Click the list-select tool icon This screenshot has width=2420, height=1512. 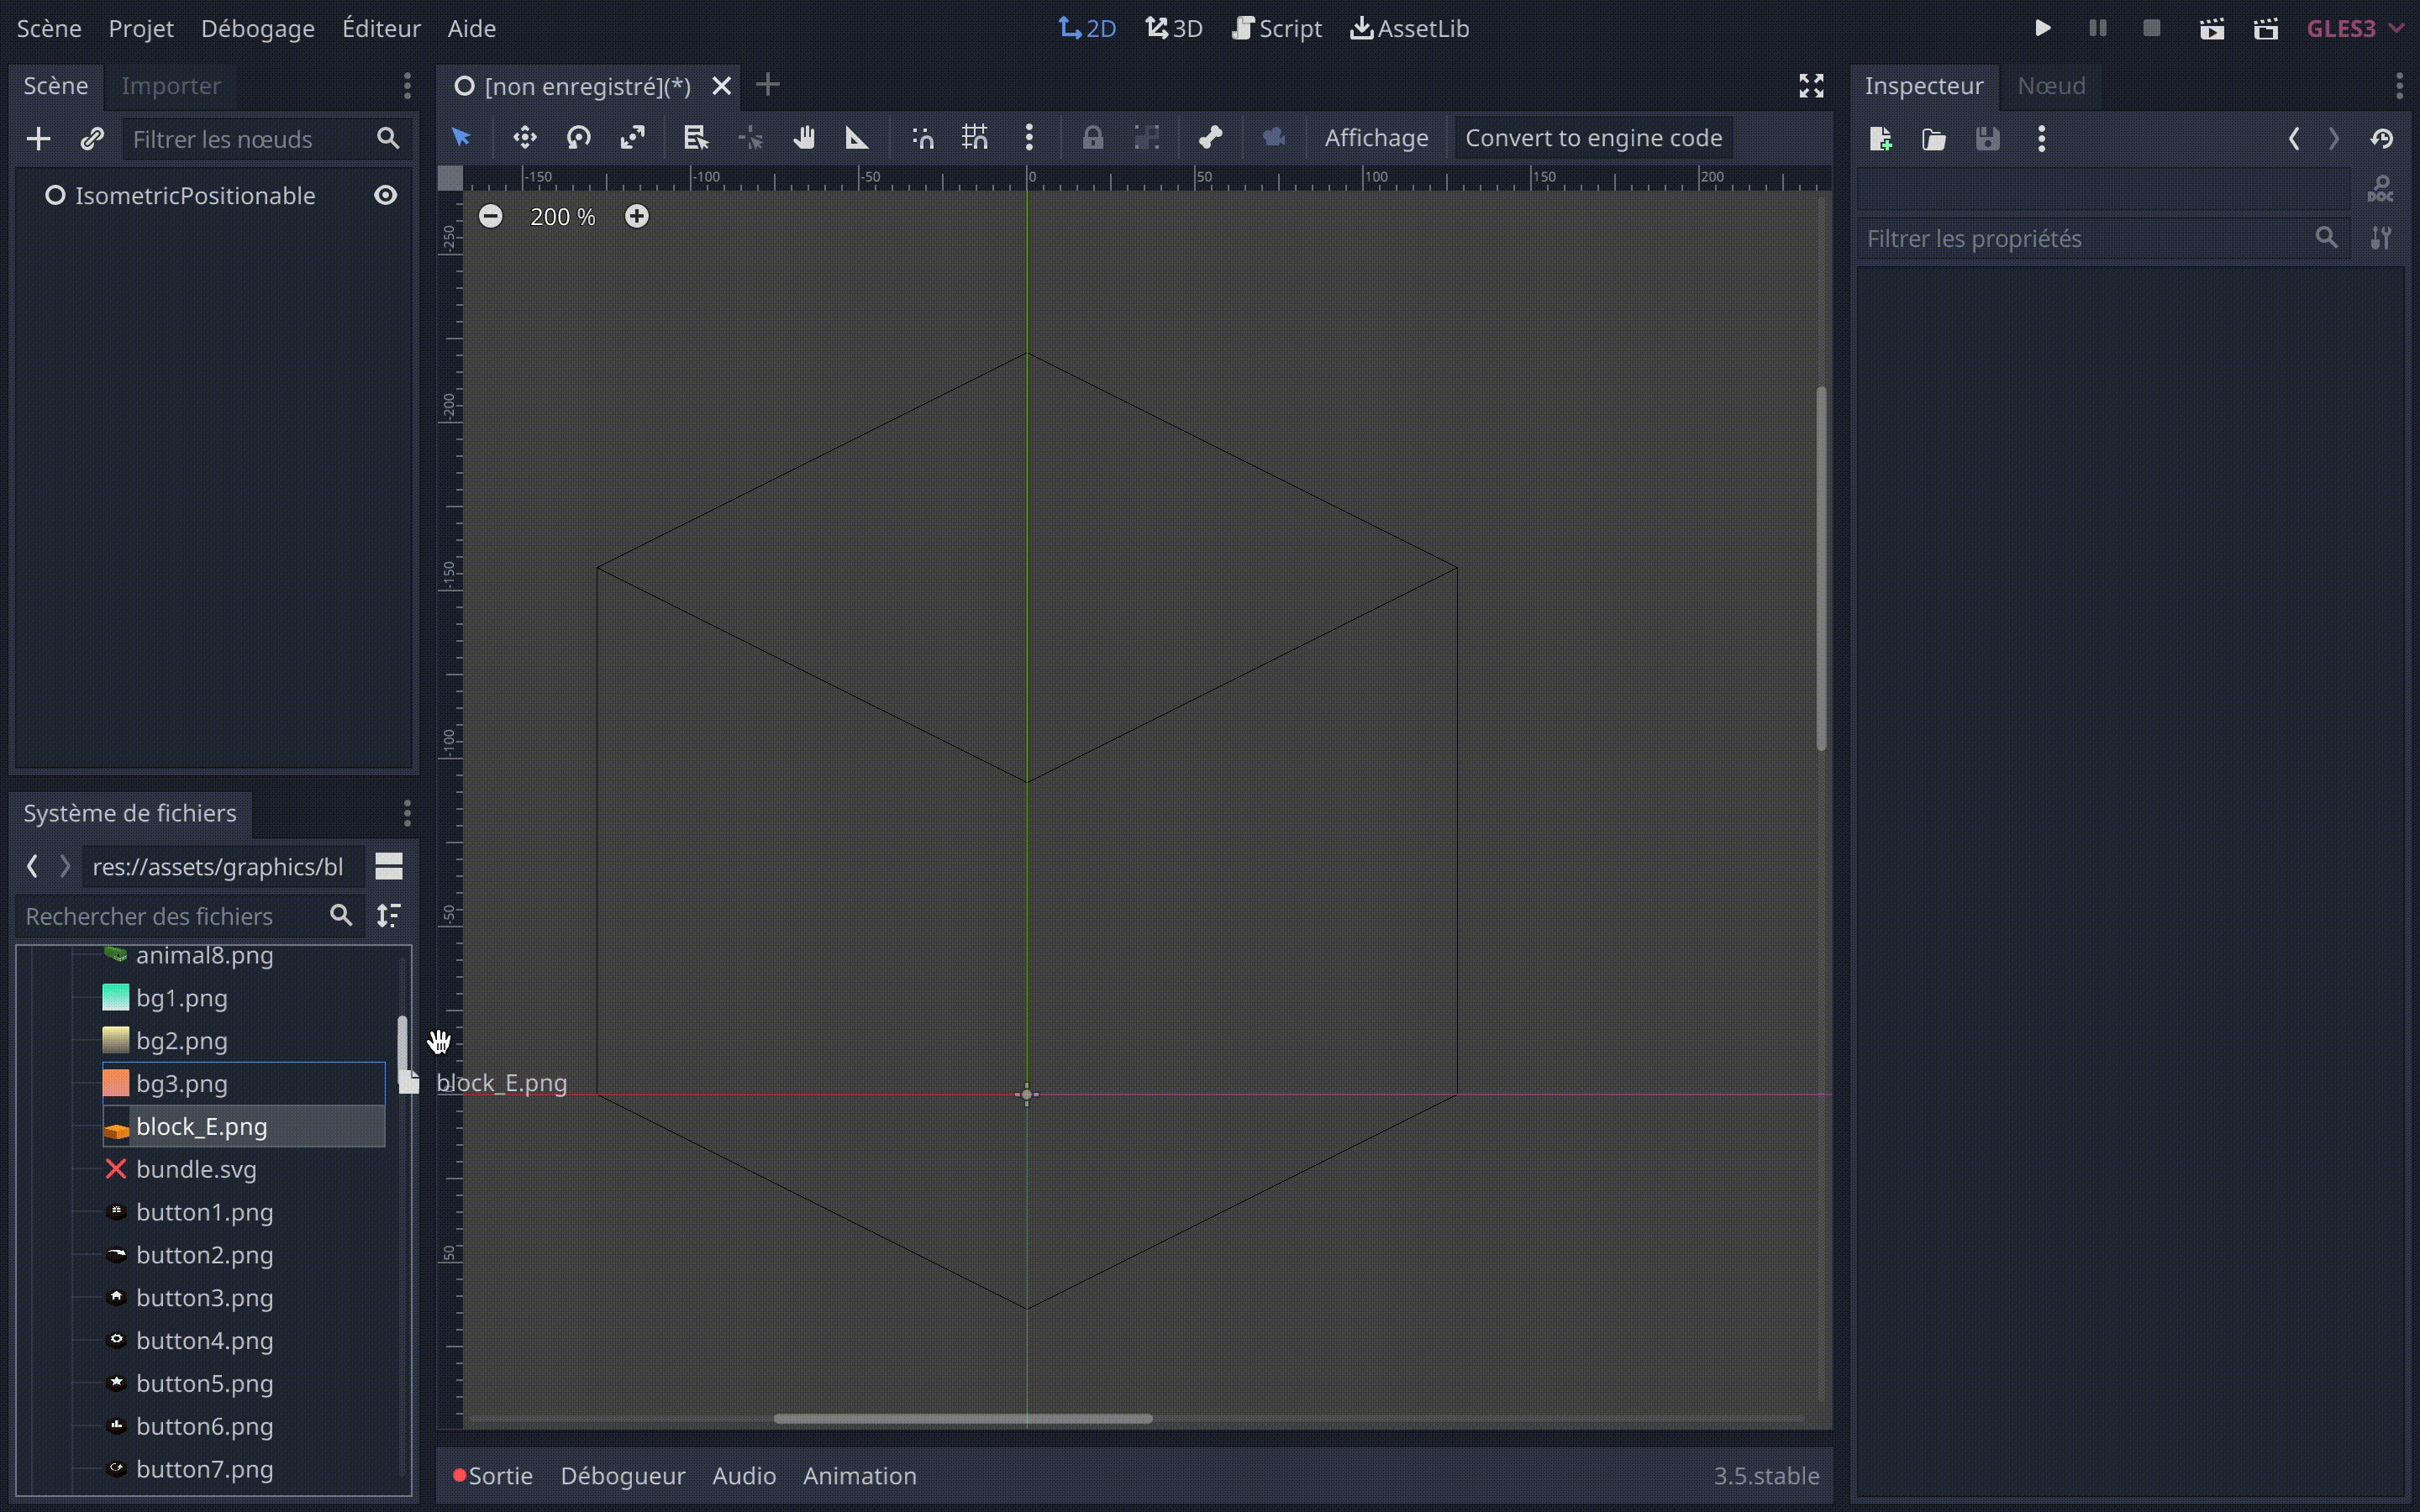point(696,138)
